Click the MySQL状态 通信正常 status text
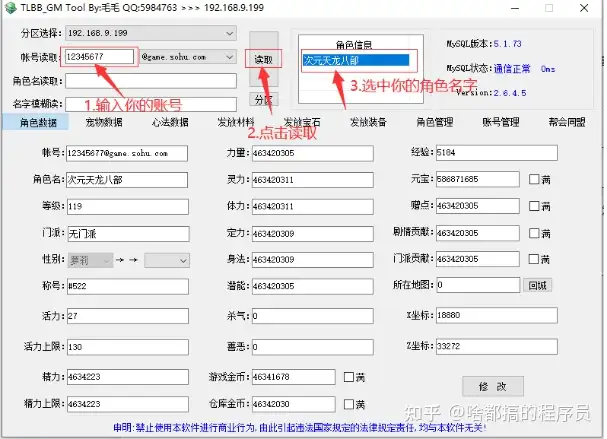The image size is (607, 439). (512, 69)
